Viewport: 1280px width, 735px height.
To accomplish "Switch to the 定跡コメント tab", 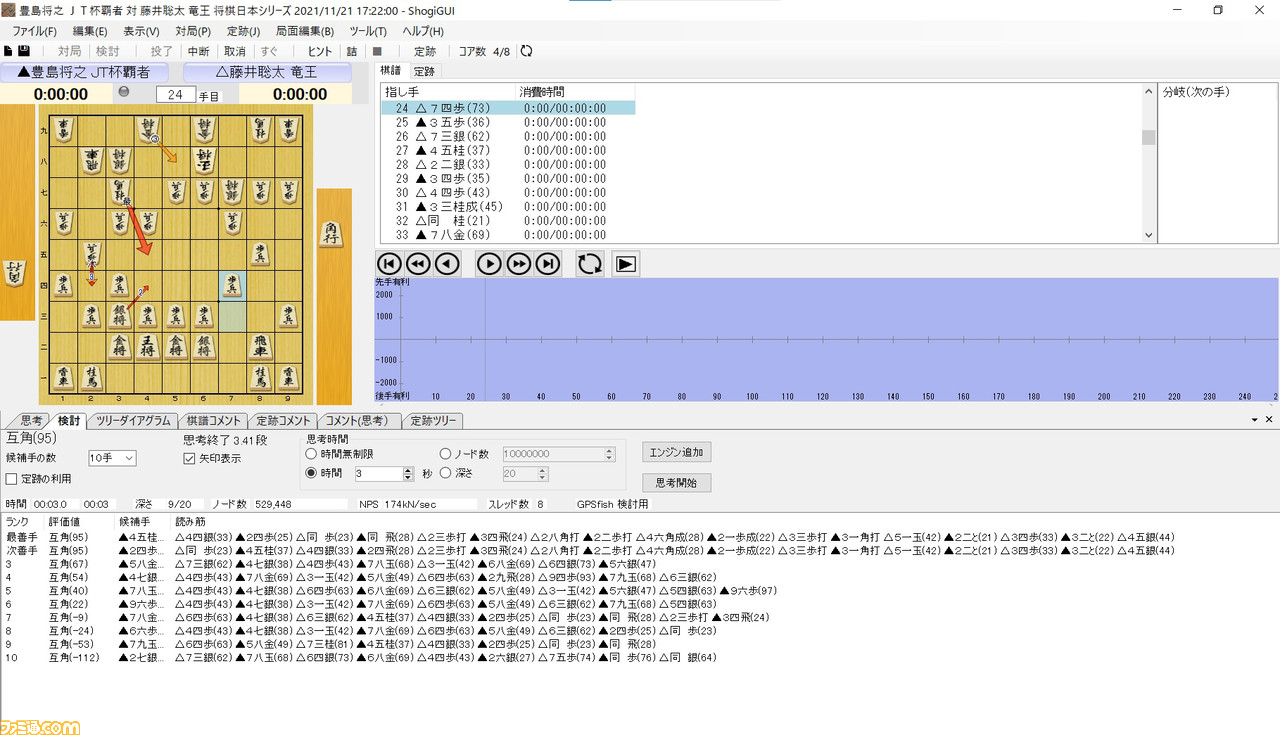I will click(282, 421).
